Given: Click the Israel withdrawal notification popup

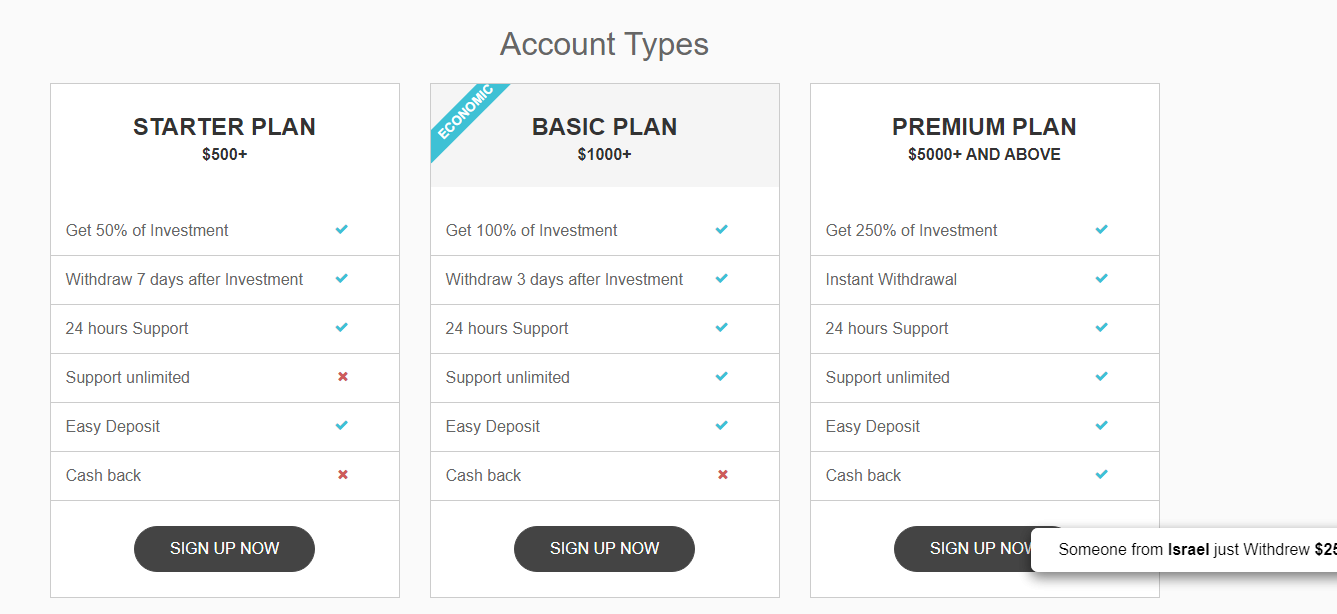Looking at the screenshot, I should click(x=1184, y=549).
